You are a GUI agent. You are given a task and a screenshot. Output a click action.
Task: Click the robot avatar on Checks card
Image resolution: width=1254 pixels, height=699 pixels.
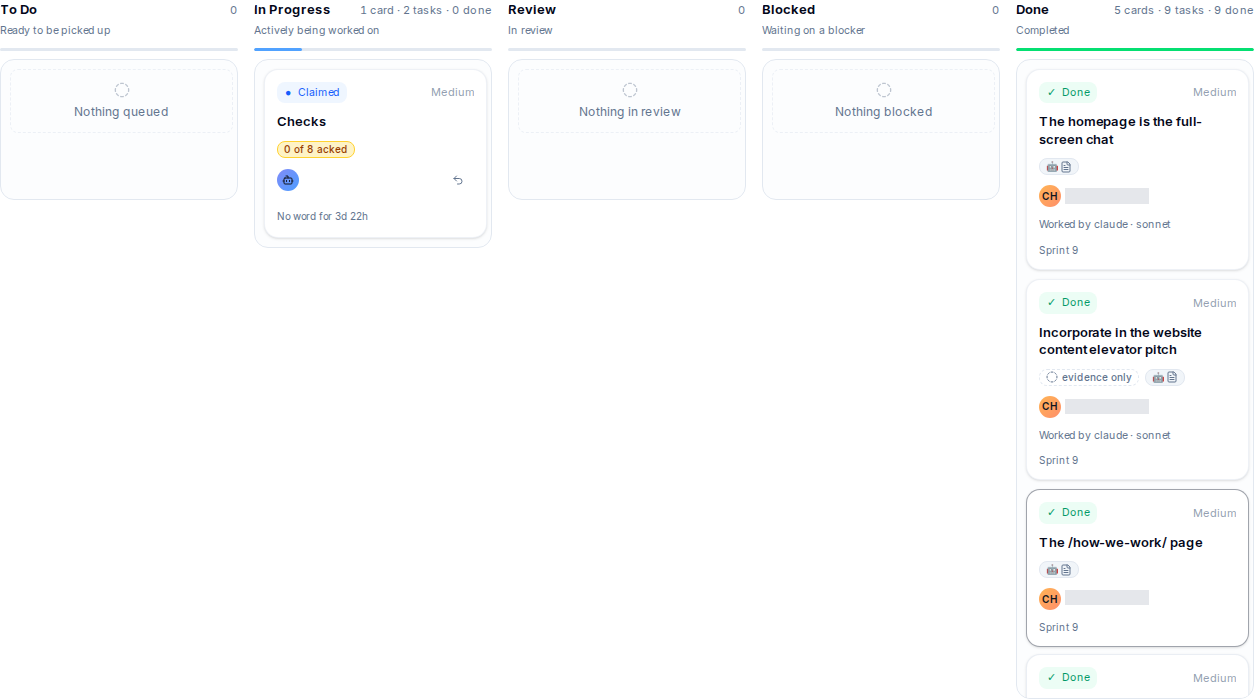tap(288, 180)
